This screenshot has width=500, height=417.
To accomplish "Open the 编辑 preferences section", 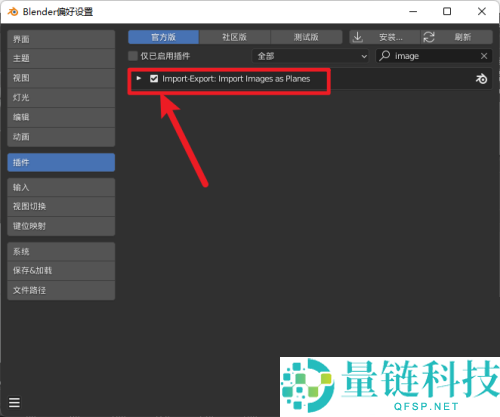I will pyautogui.click(x=61, y=117).
